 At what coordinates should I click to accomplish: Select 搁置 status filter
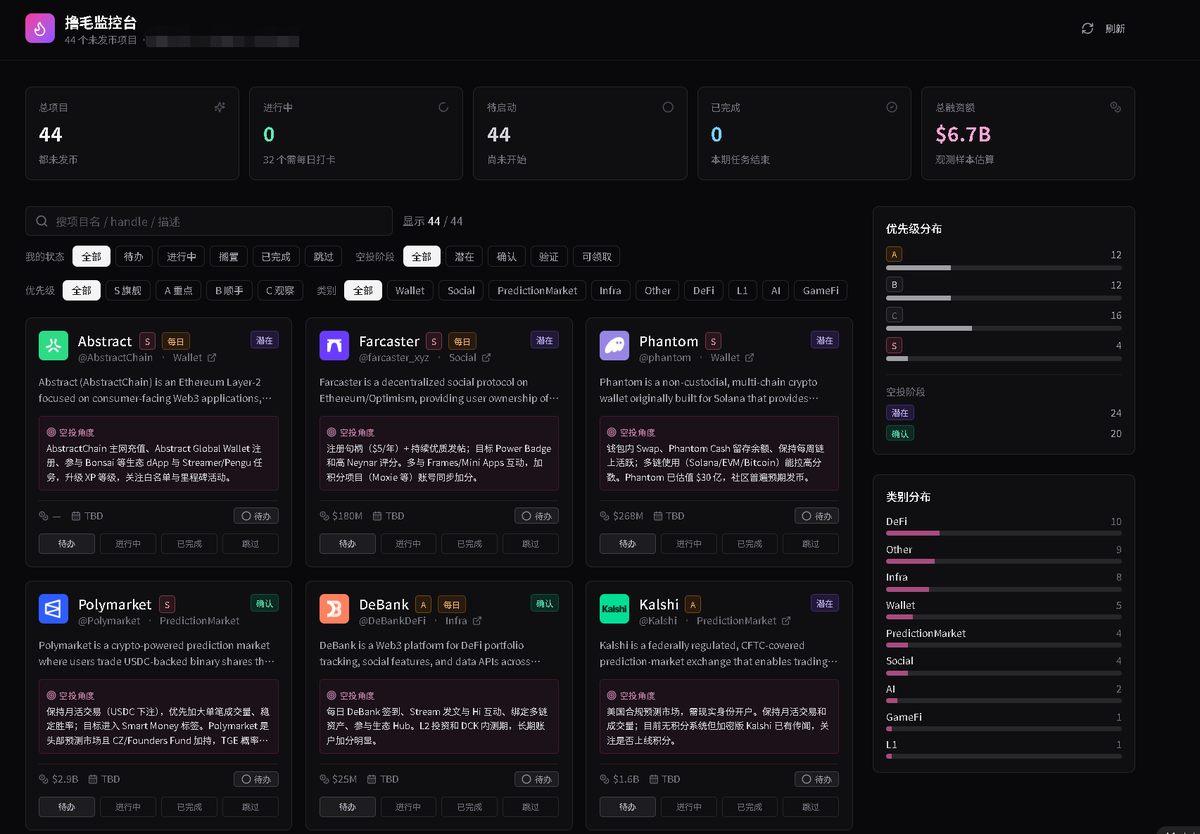tap(229, 257)
